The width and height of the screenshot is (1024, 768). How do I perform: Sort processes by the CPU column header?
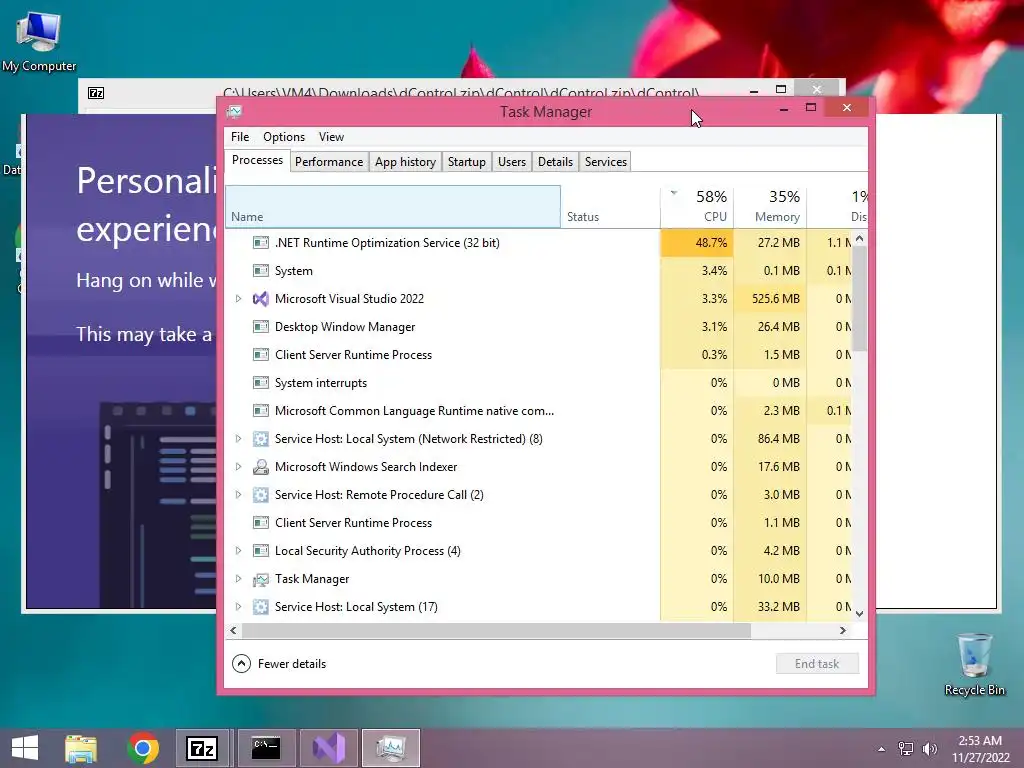click(x=697, y=207)
